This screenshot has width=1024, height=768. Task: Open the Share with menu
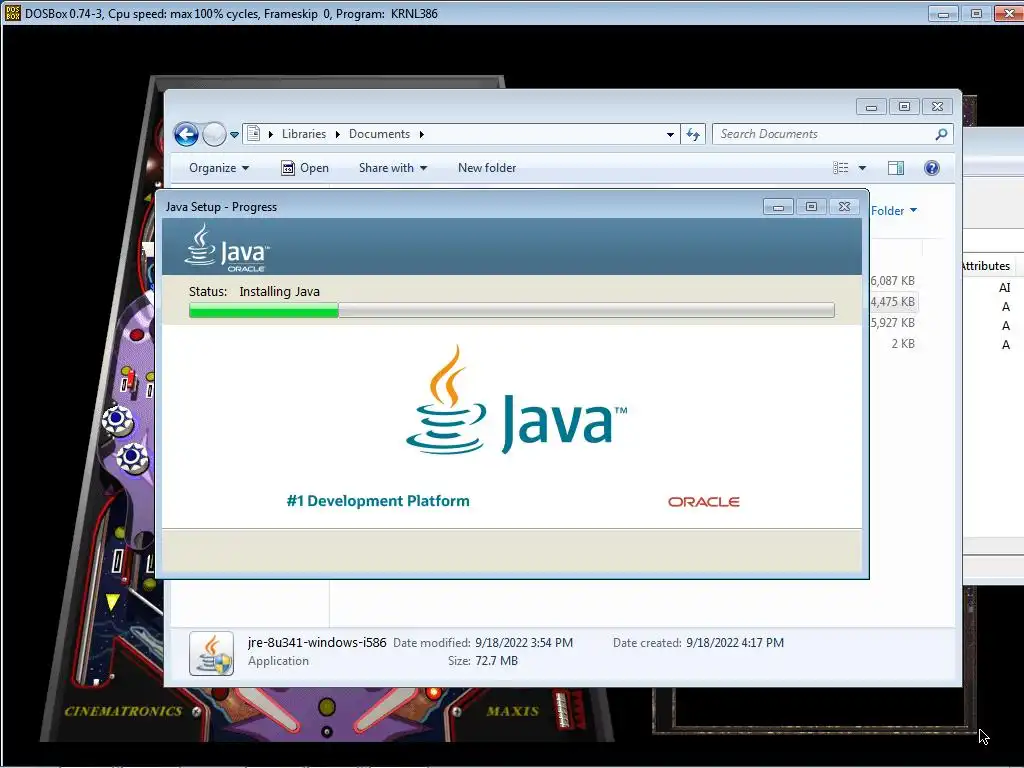[x=392, y=168]
